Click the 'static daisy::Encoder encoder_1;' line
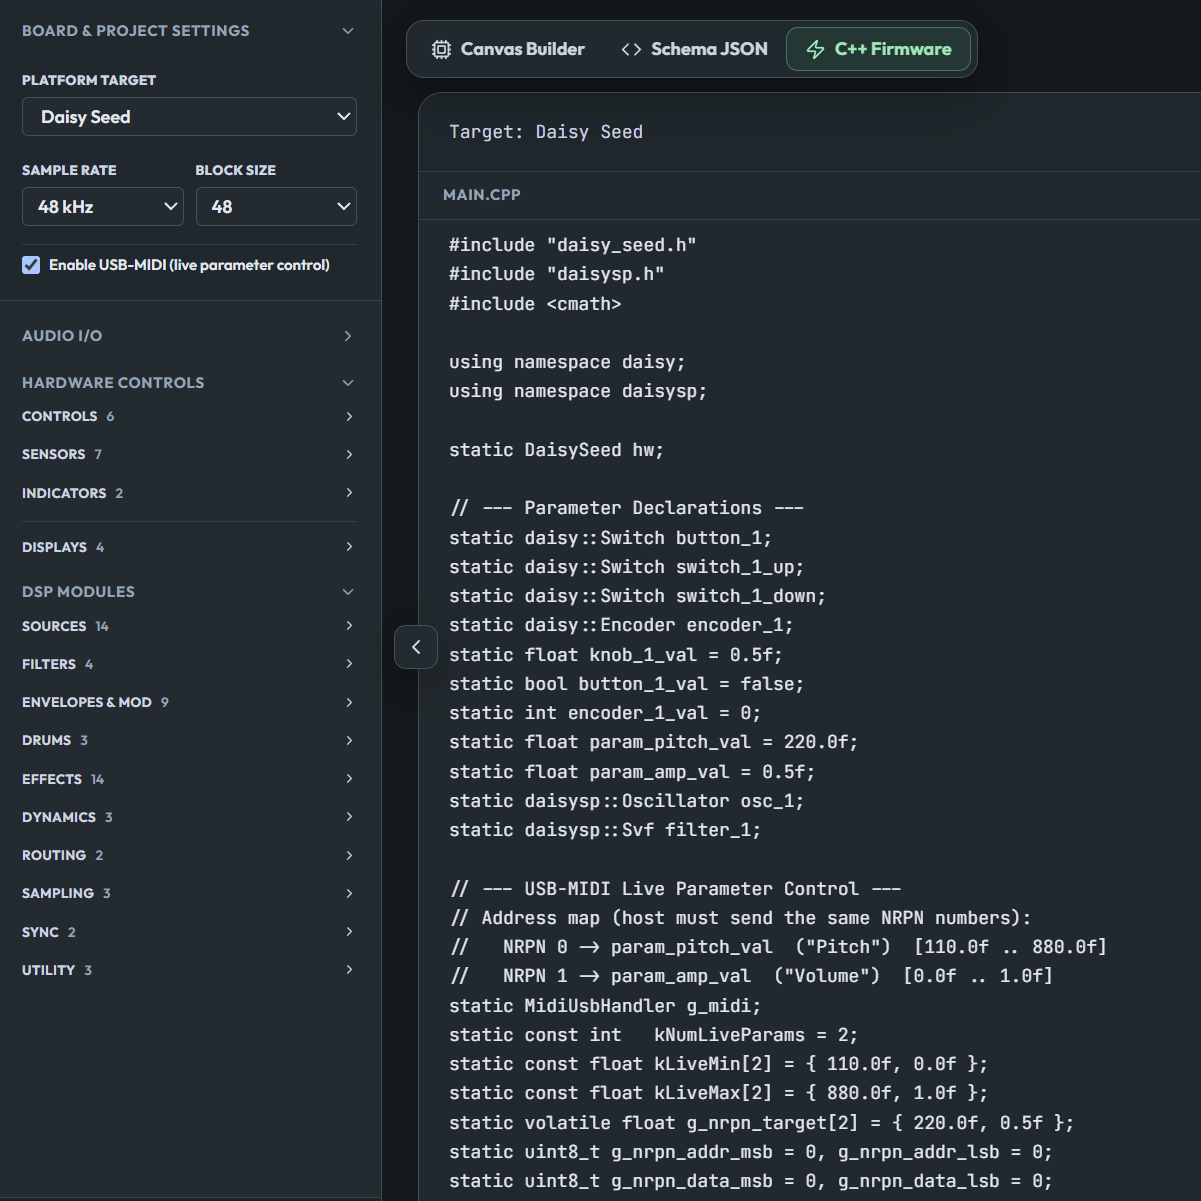 tap(621, 625)
